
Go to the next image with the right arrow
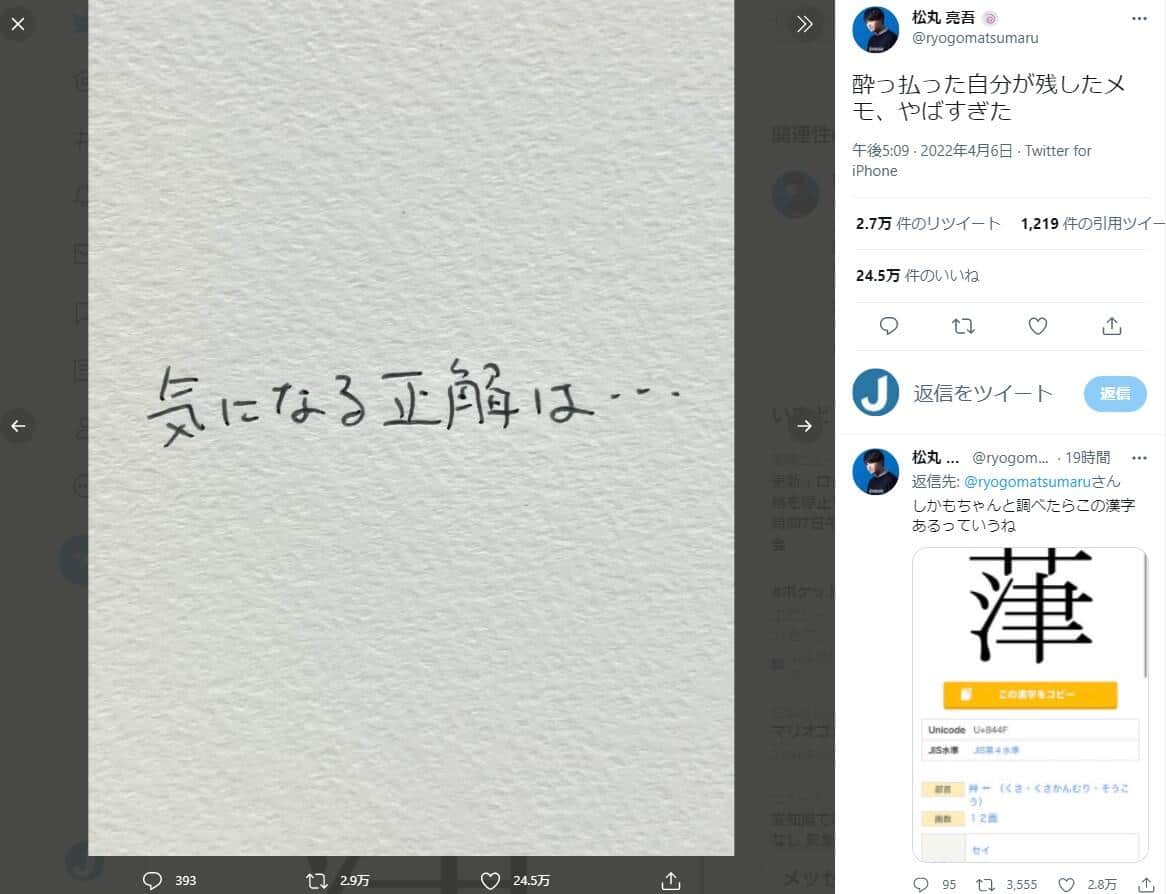point(805,425)
